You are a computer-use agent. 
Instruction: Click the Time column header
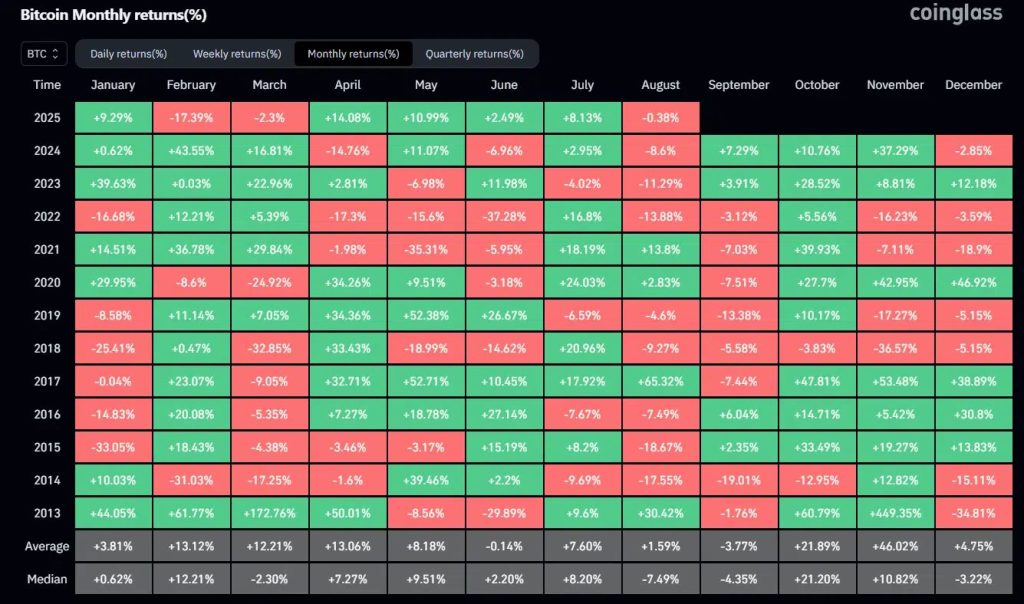pyautogui.click(x=47, y=85)
